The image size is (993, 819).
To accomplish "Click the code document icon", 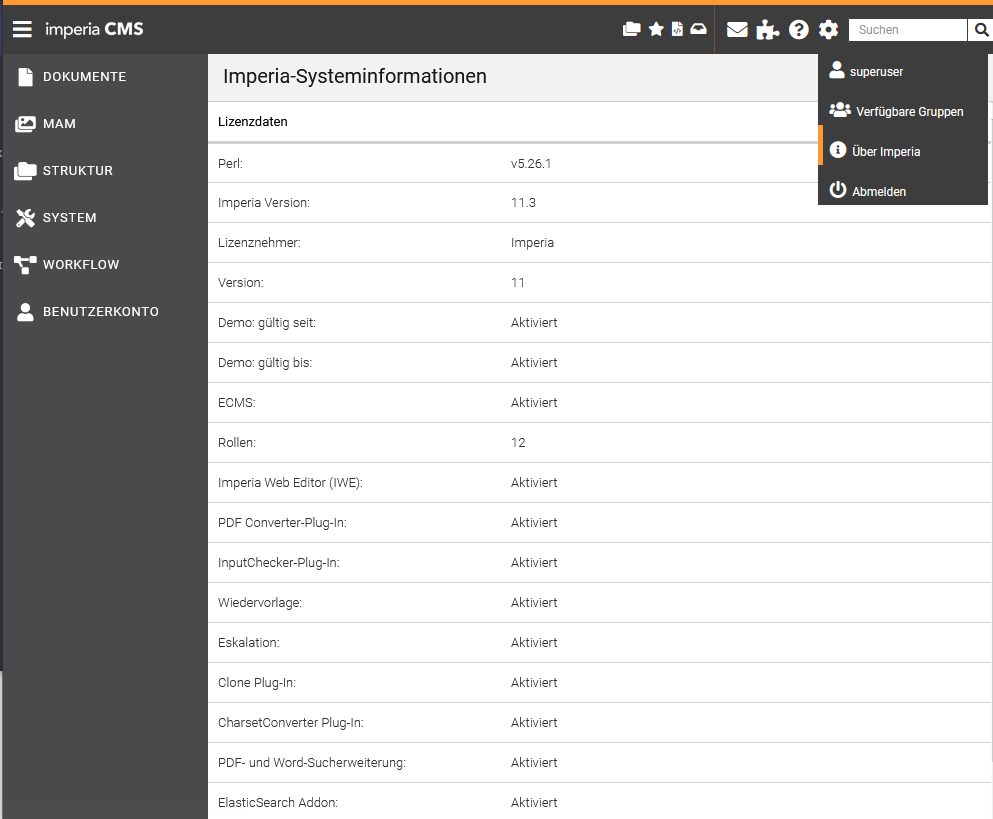I will pos(677,29).
